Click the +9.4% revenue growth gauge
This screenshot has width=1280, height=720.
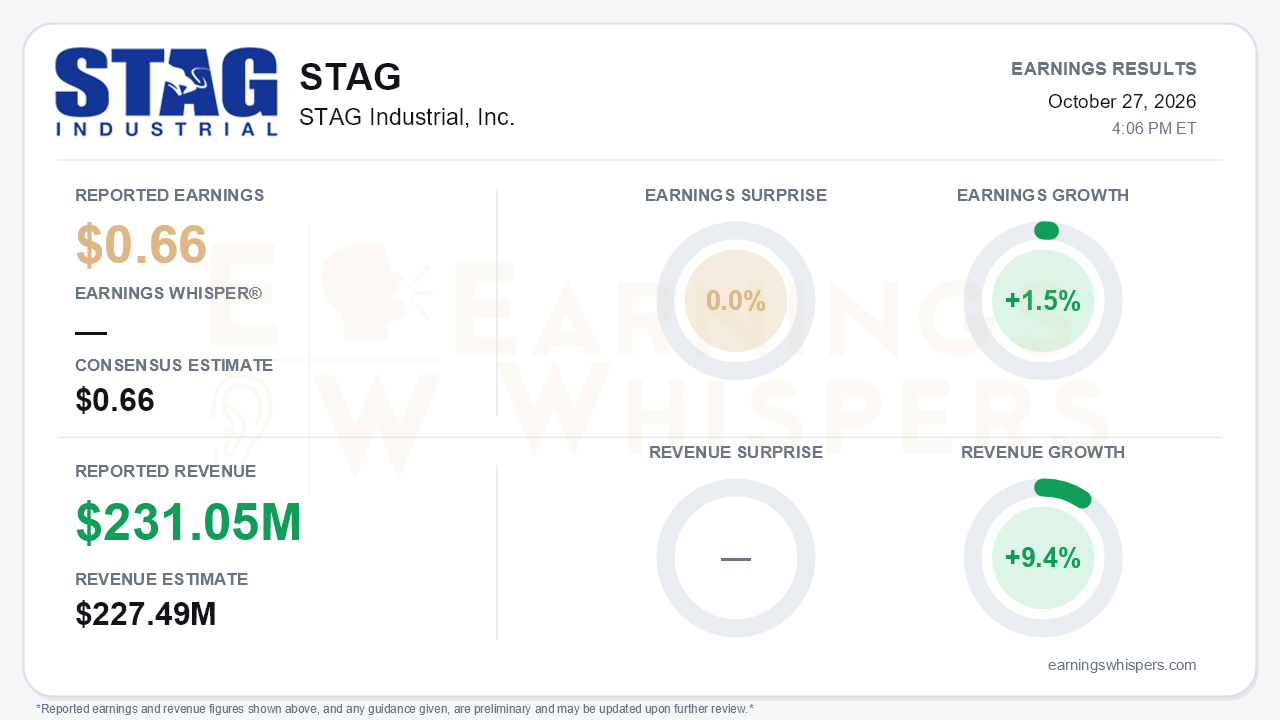tap(1043, 558)
